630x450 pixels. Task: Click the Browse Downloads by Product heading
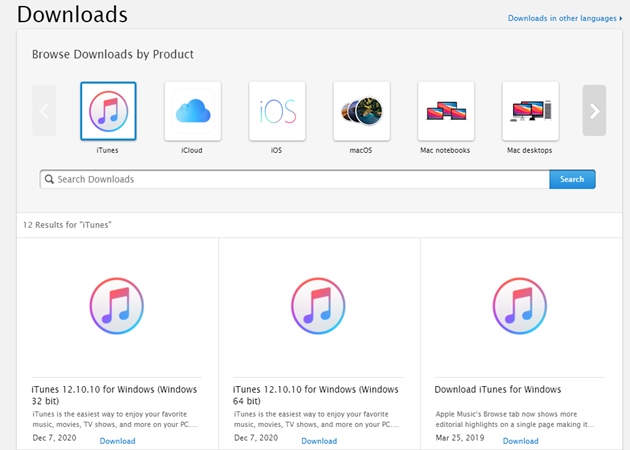click(113, 54)
